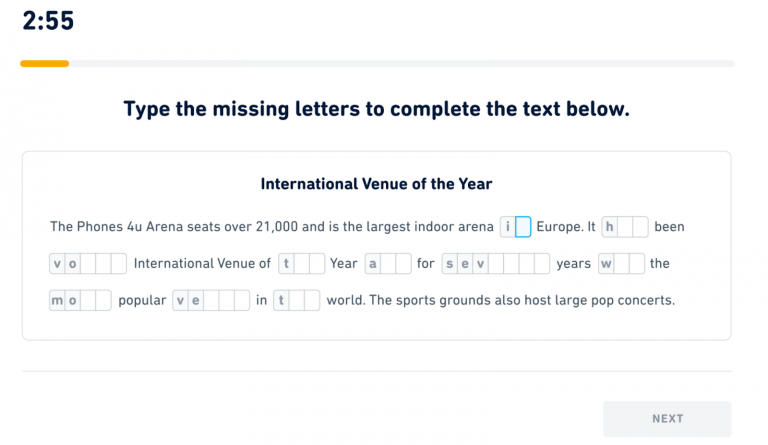Focus the blue-highlighted blank box before 'Europe'

click(x=523, y=227)
